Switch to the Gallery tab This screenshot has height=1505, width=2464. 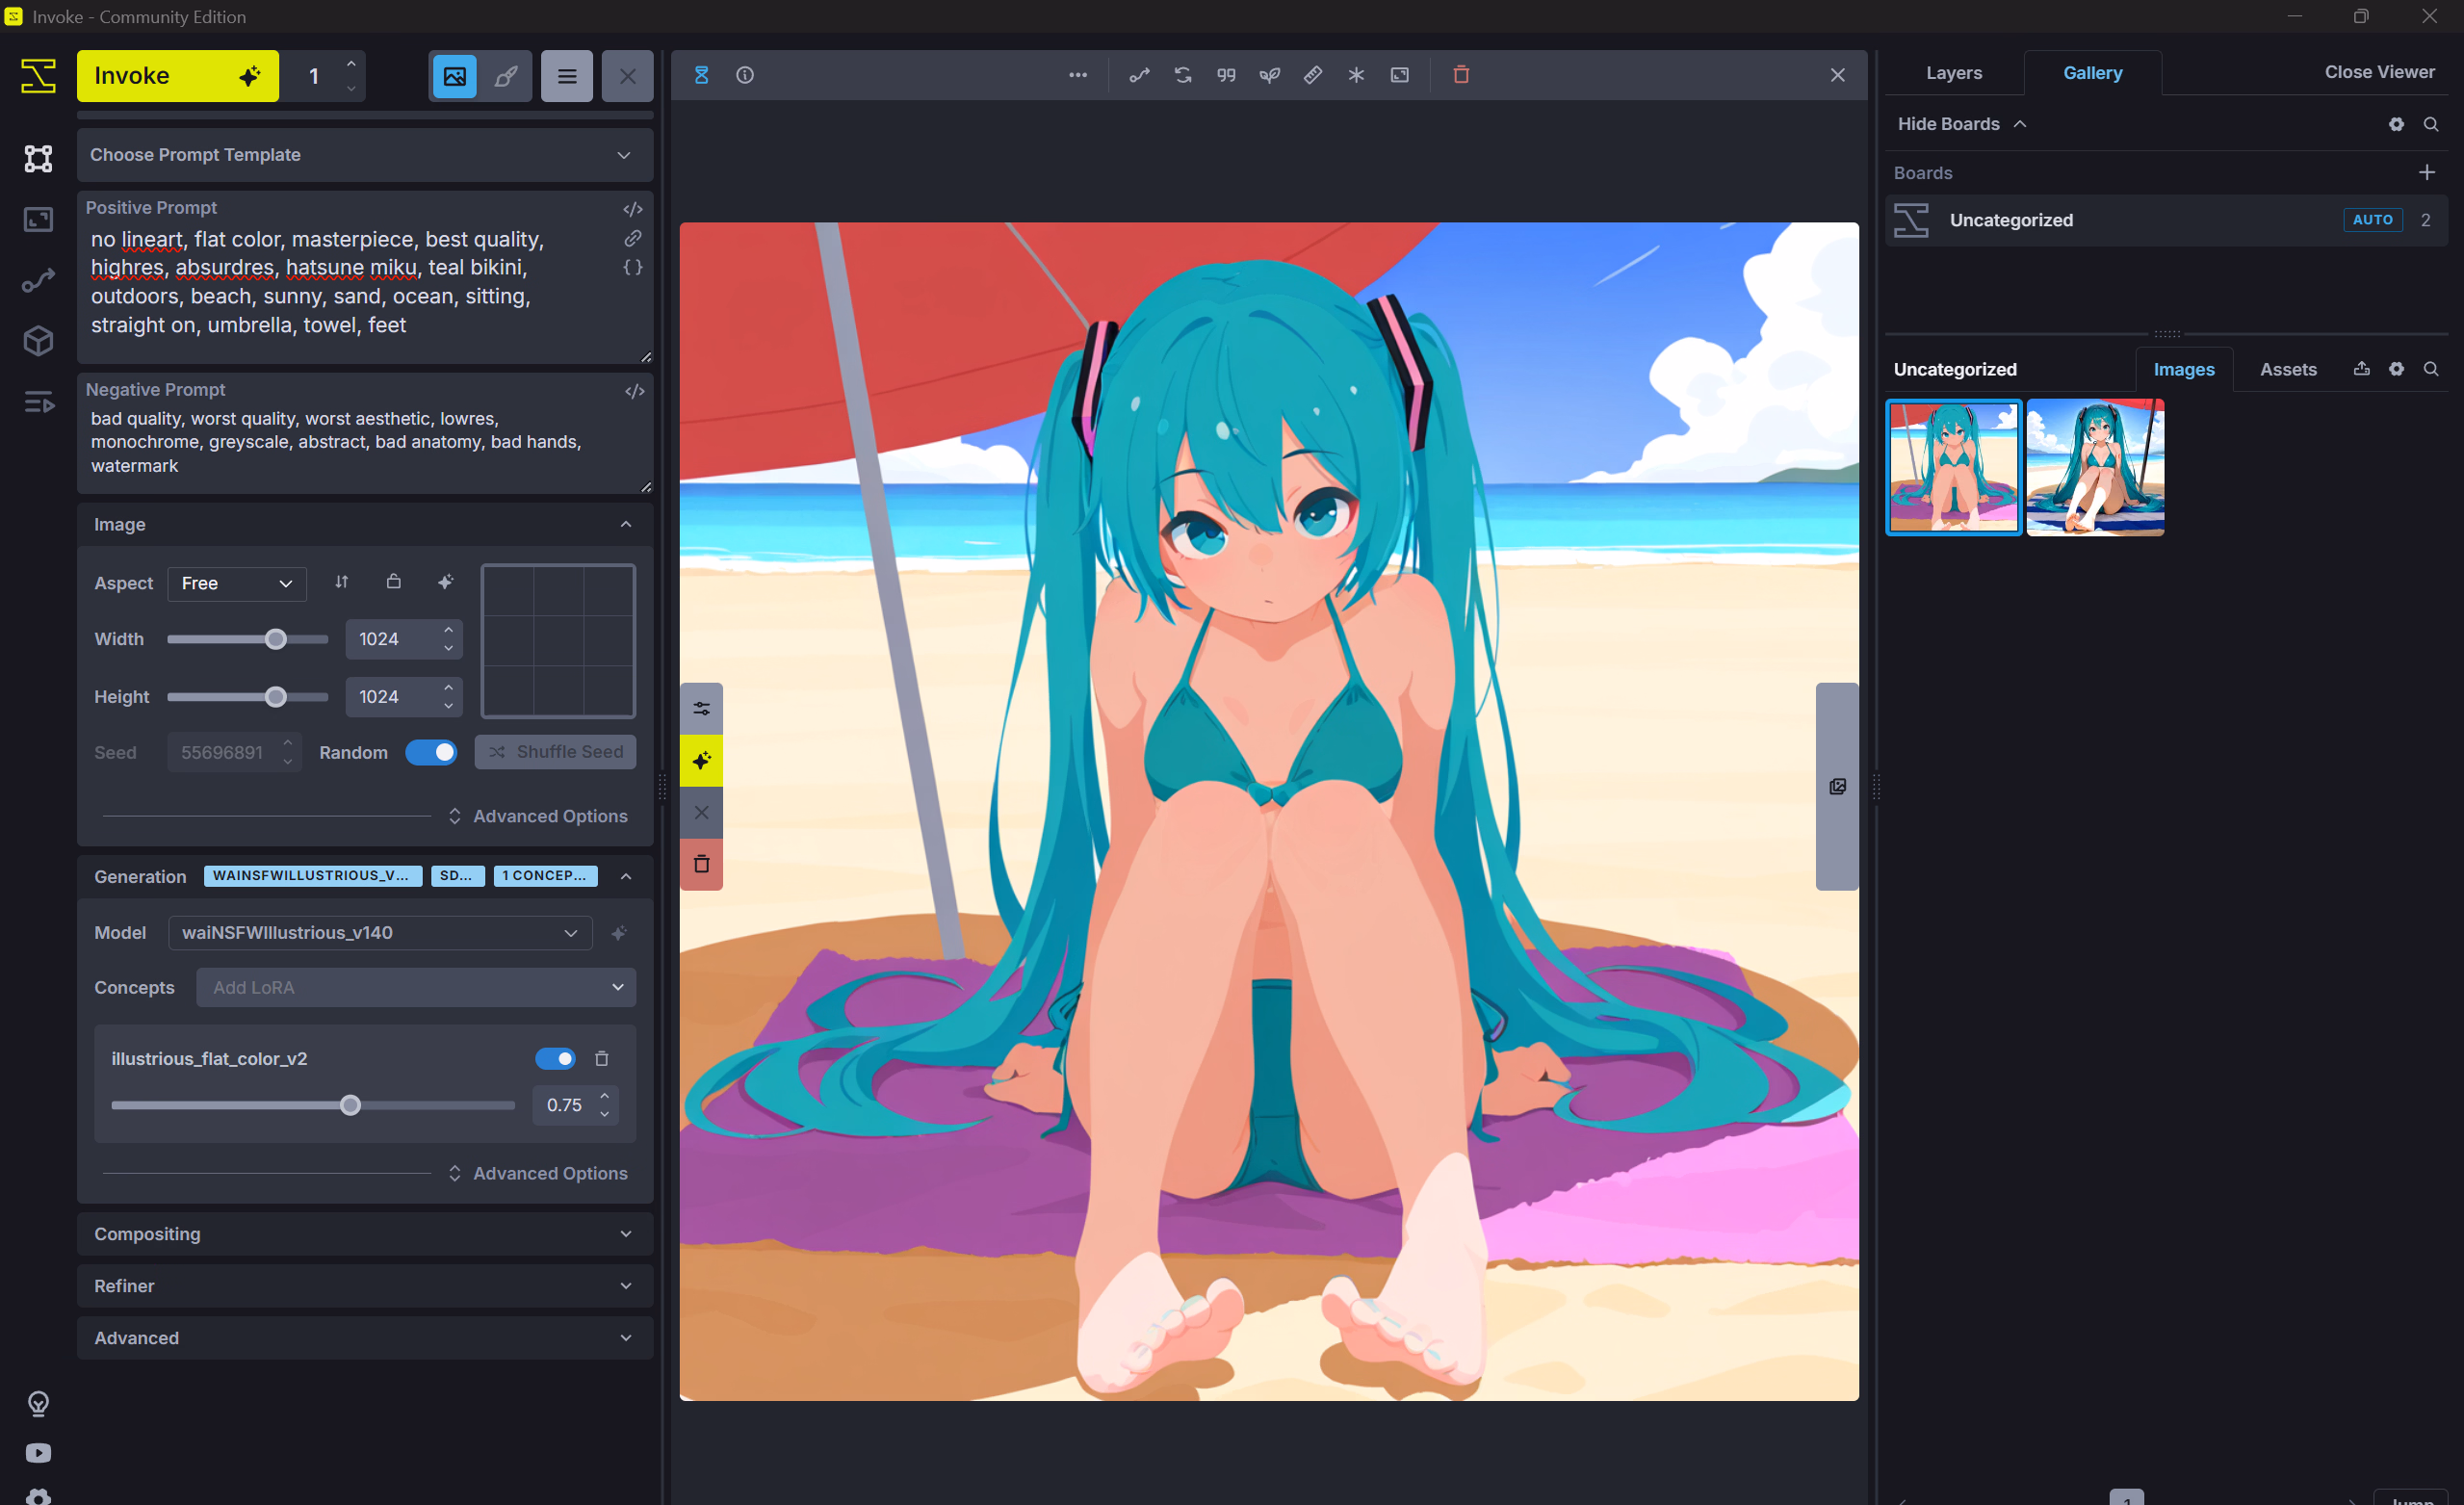(2092, 73)
